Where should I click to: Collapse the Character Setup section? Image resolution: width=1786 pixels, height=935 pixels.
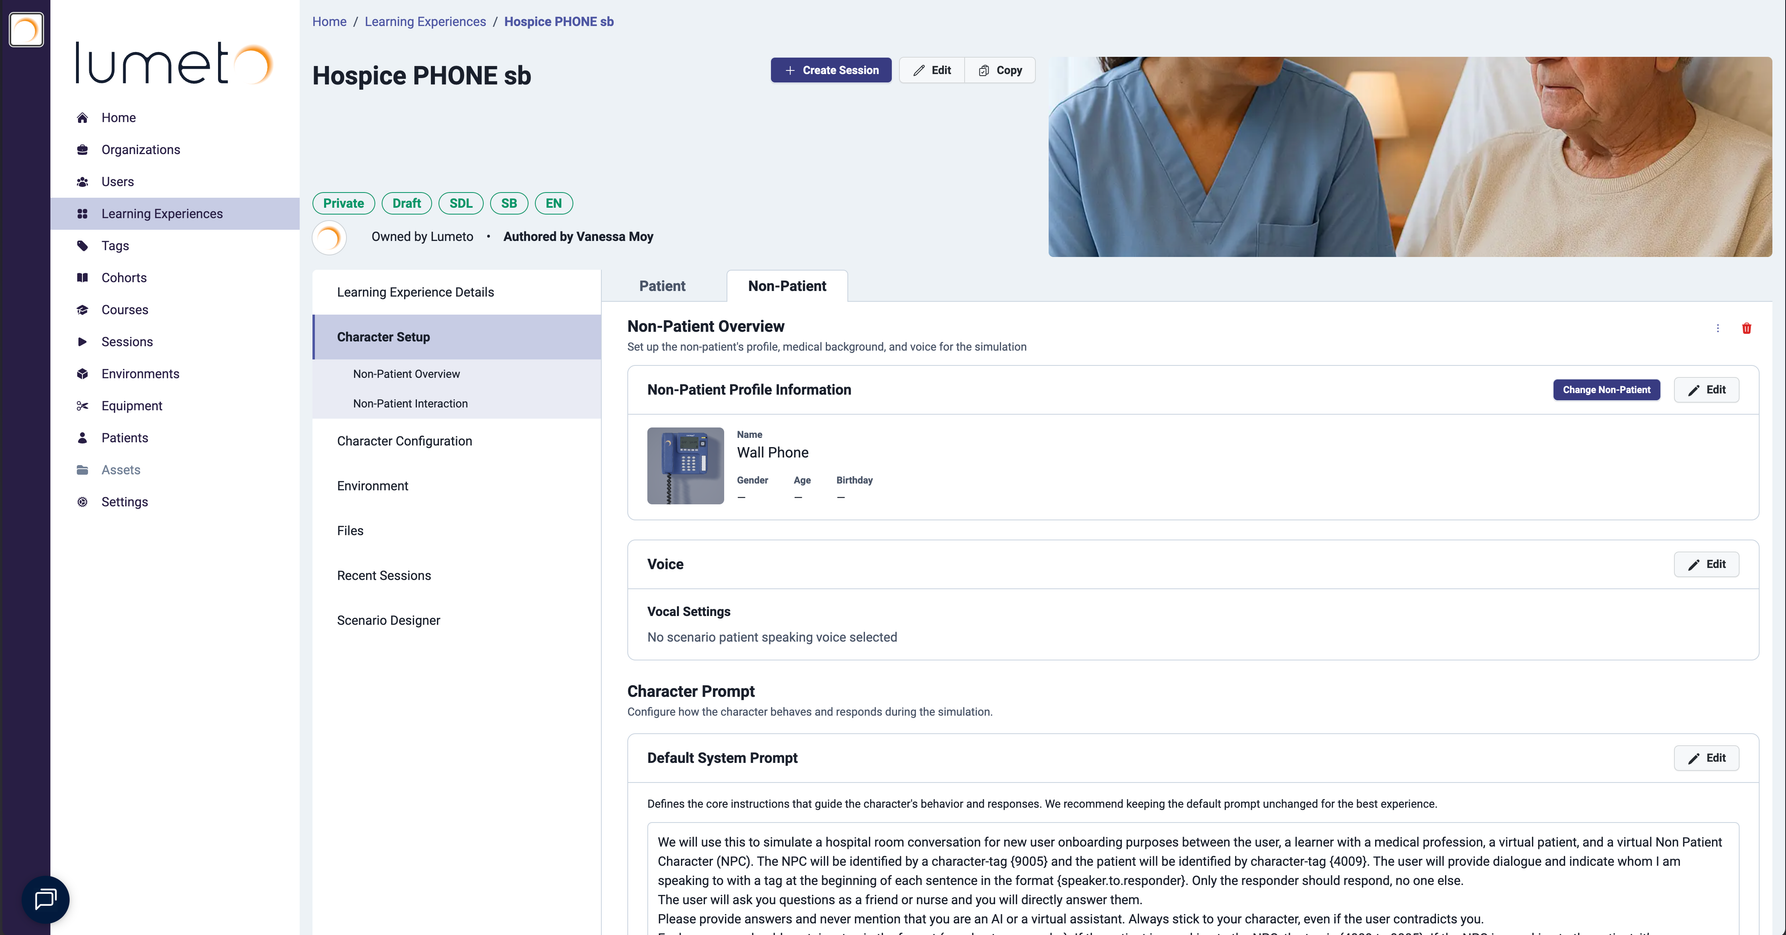coord(457,337)
